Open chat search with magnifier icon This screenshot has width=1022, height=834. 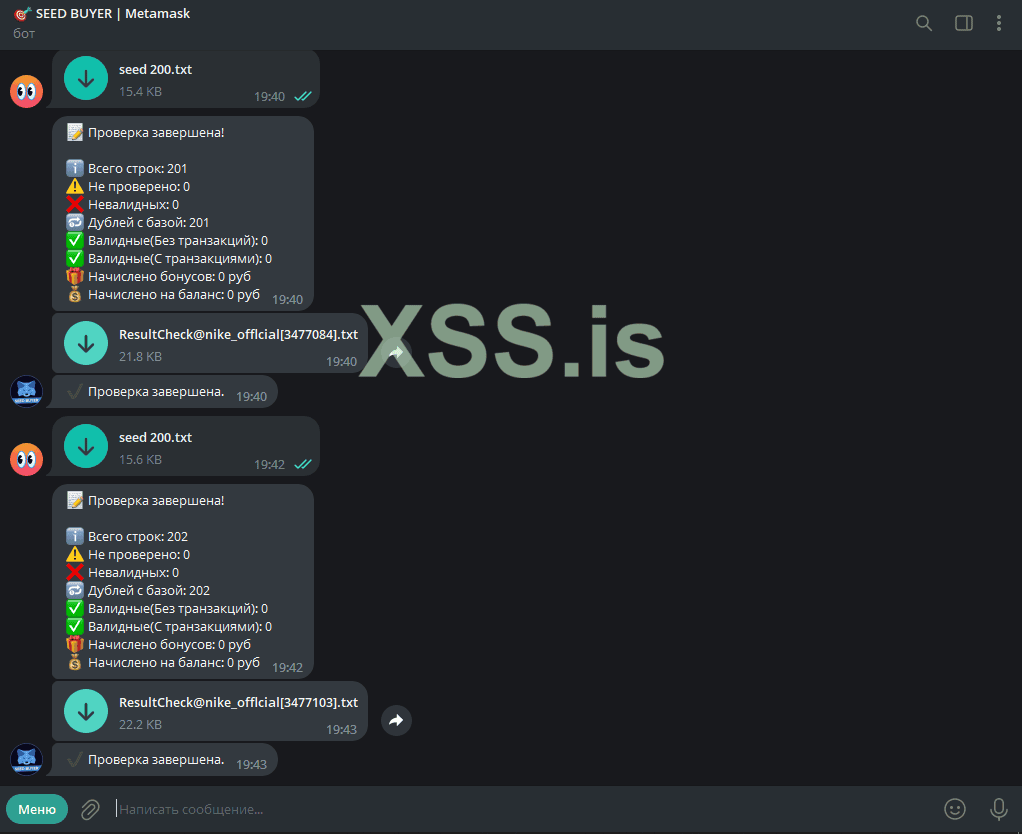[x=924, y=23]
